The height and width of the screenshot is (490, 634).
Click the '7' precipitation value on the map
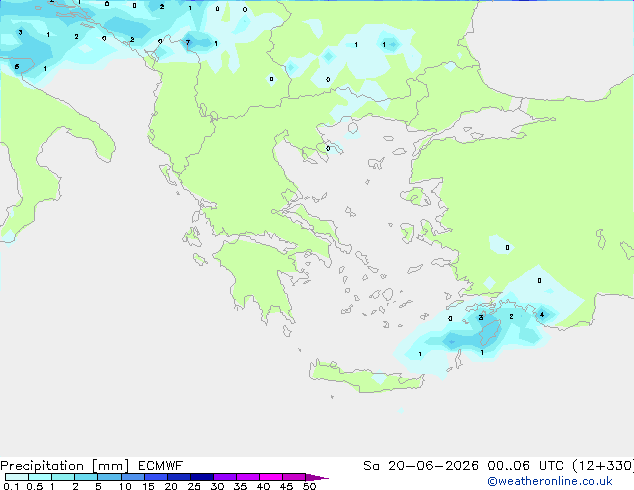tap(188, 42)
